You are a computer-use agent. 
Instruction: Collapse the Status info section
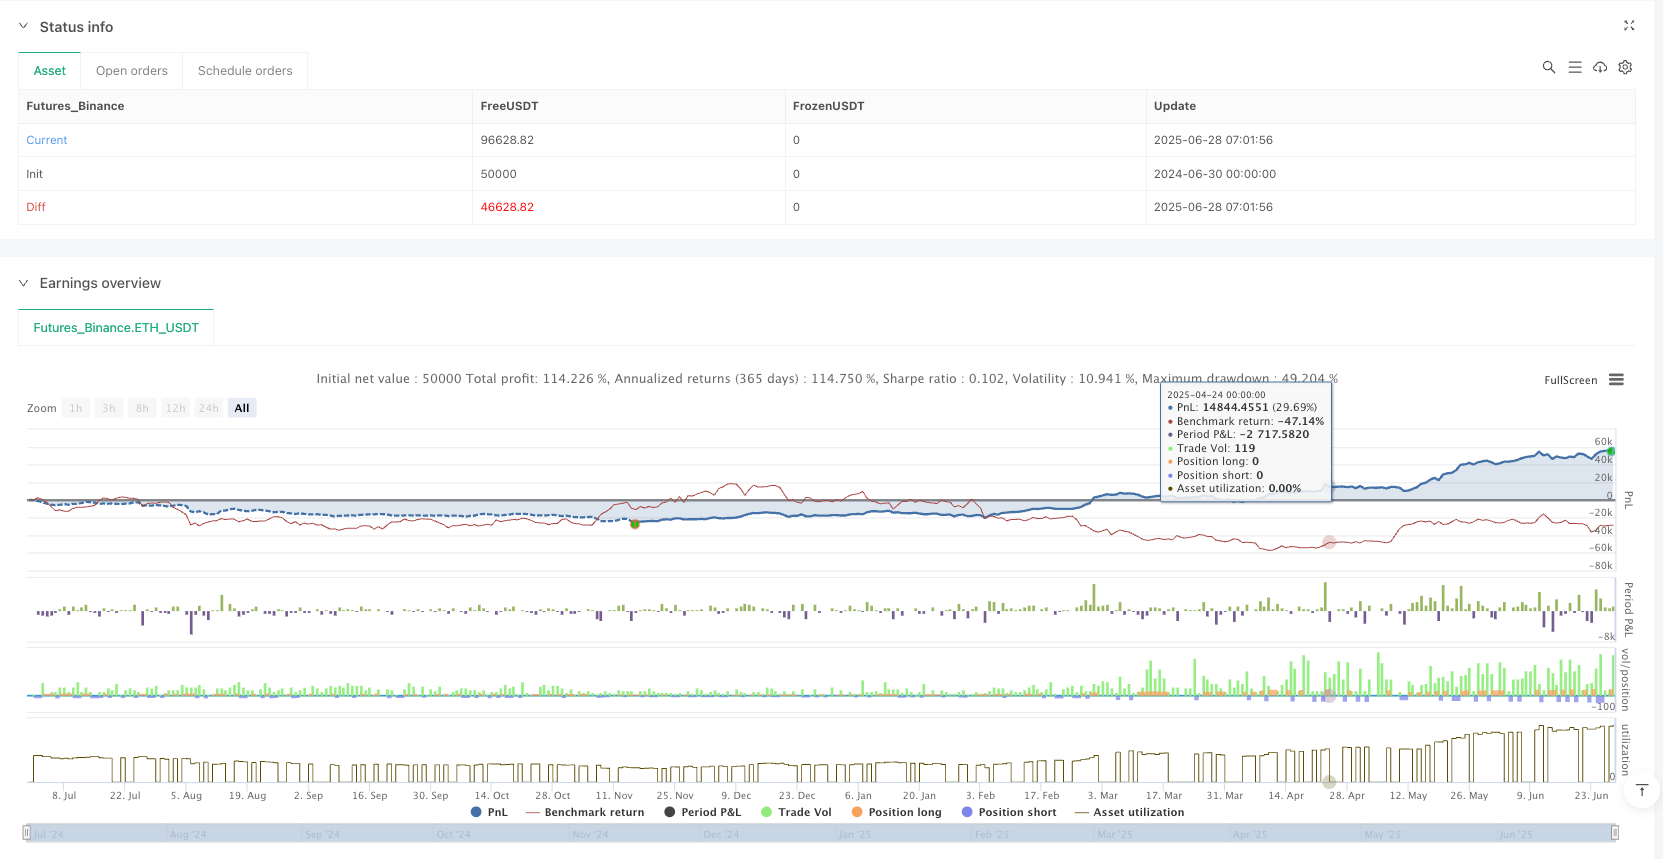[24, 27]
